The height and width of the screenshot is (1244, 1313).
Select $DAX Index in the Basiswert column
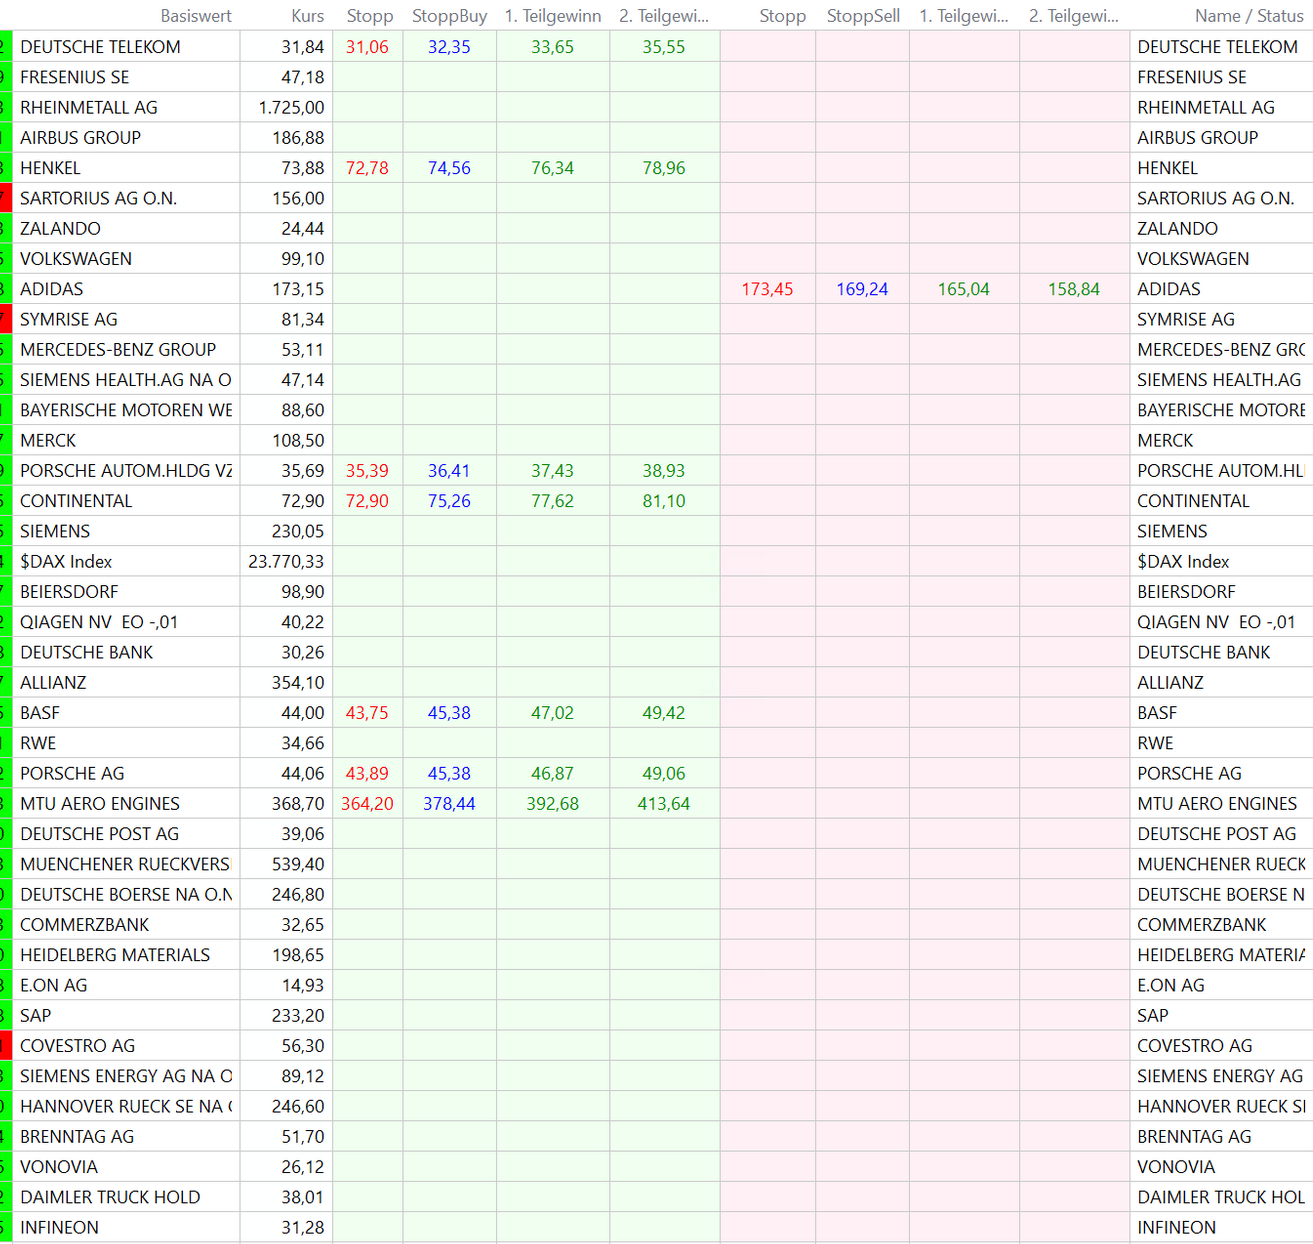click(x=66, y=562)
